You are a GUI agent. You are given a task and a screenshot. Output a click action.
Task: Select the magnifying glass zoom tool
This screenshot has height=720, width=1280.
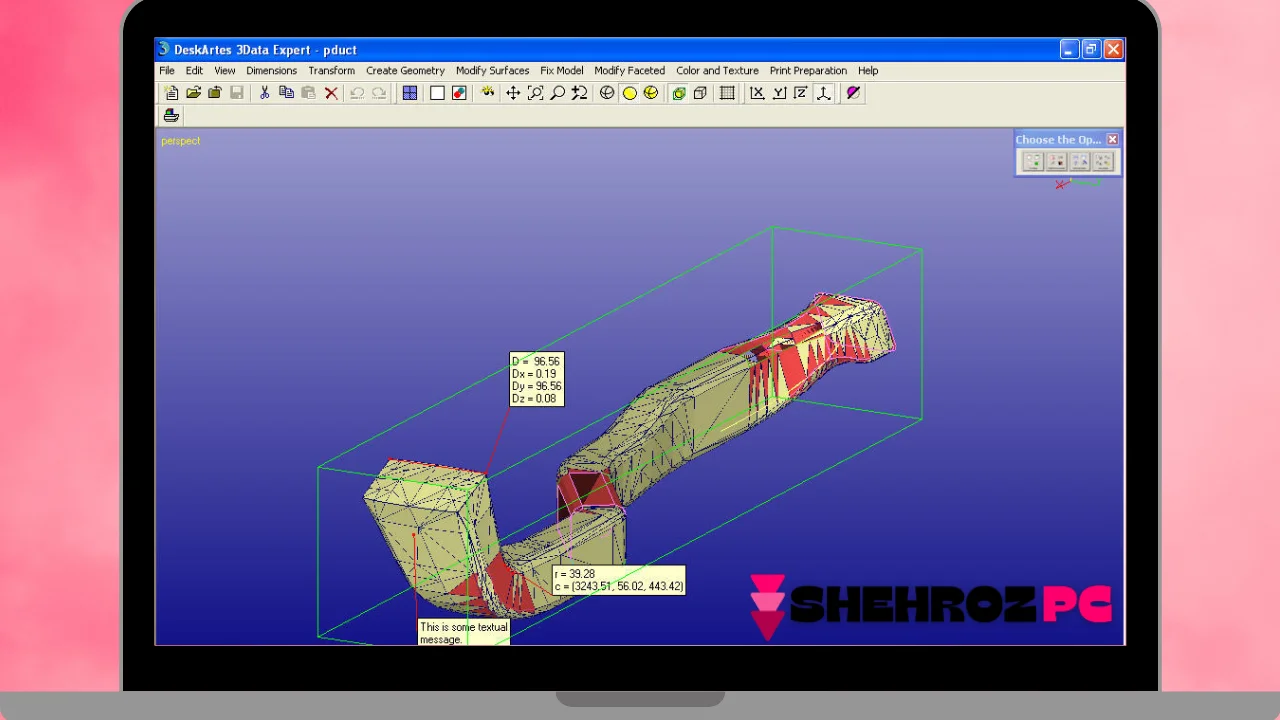tap(557, 93)
